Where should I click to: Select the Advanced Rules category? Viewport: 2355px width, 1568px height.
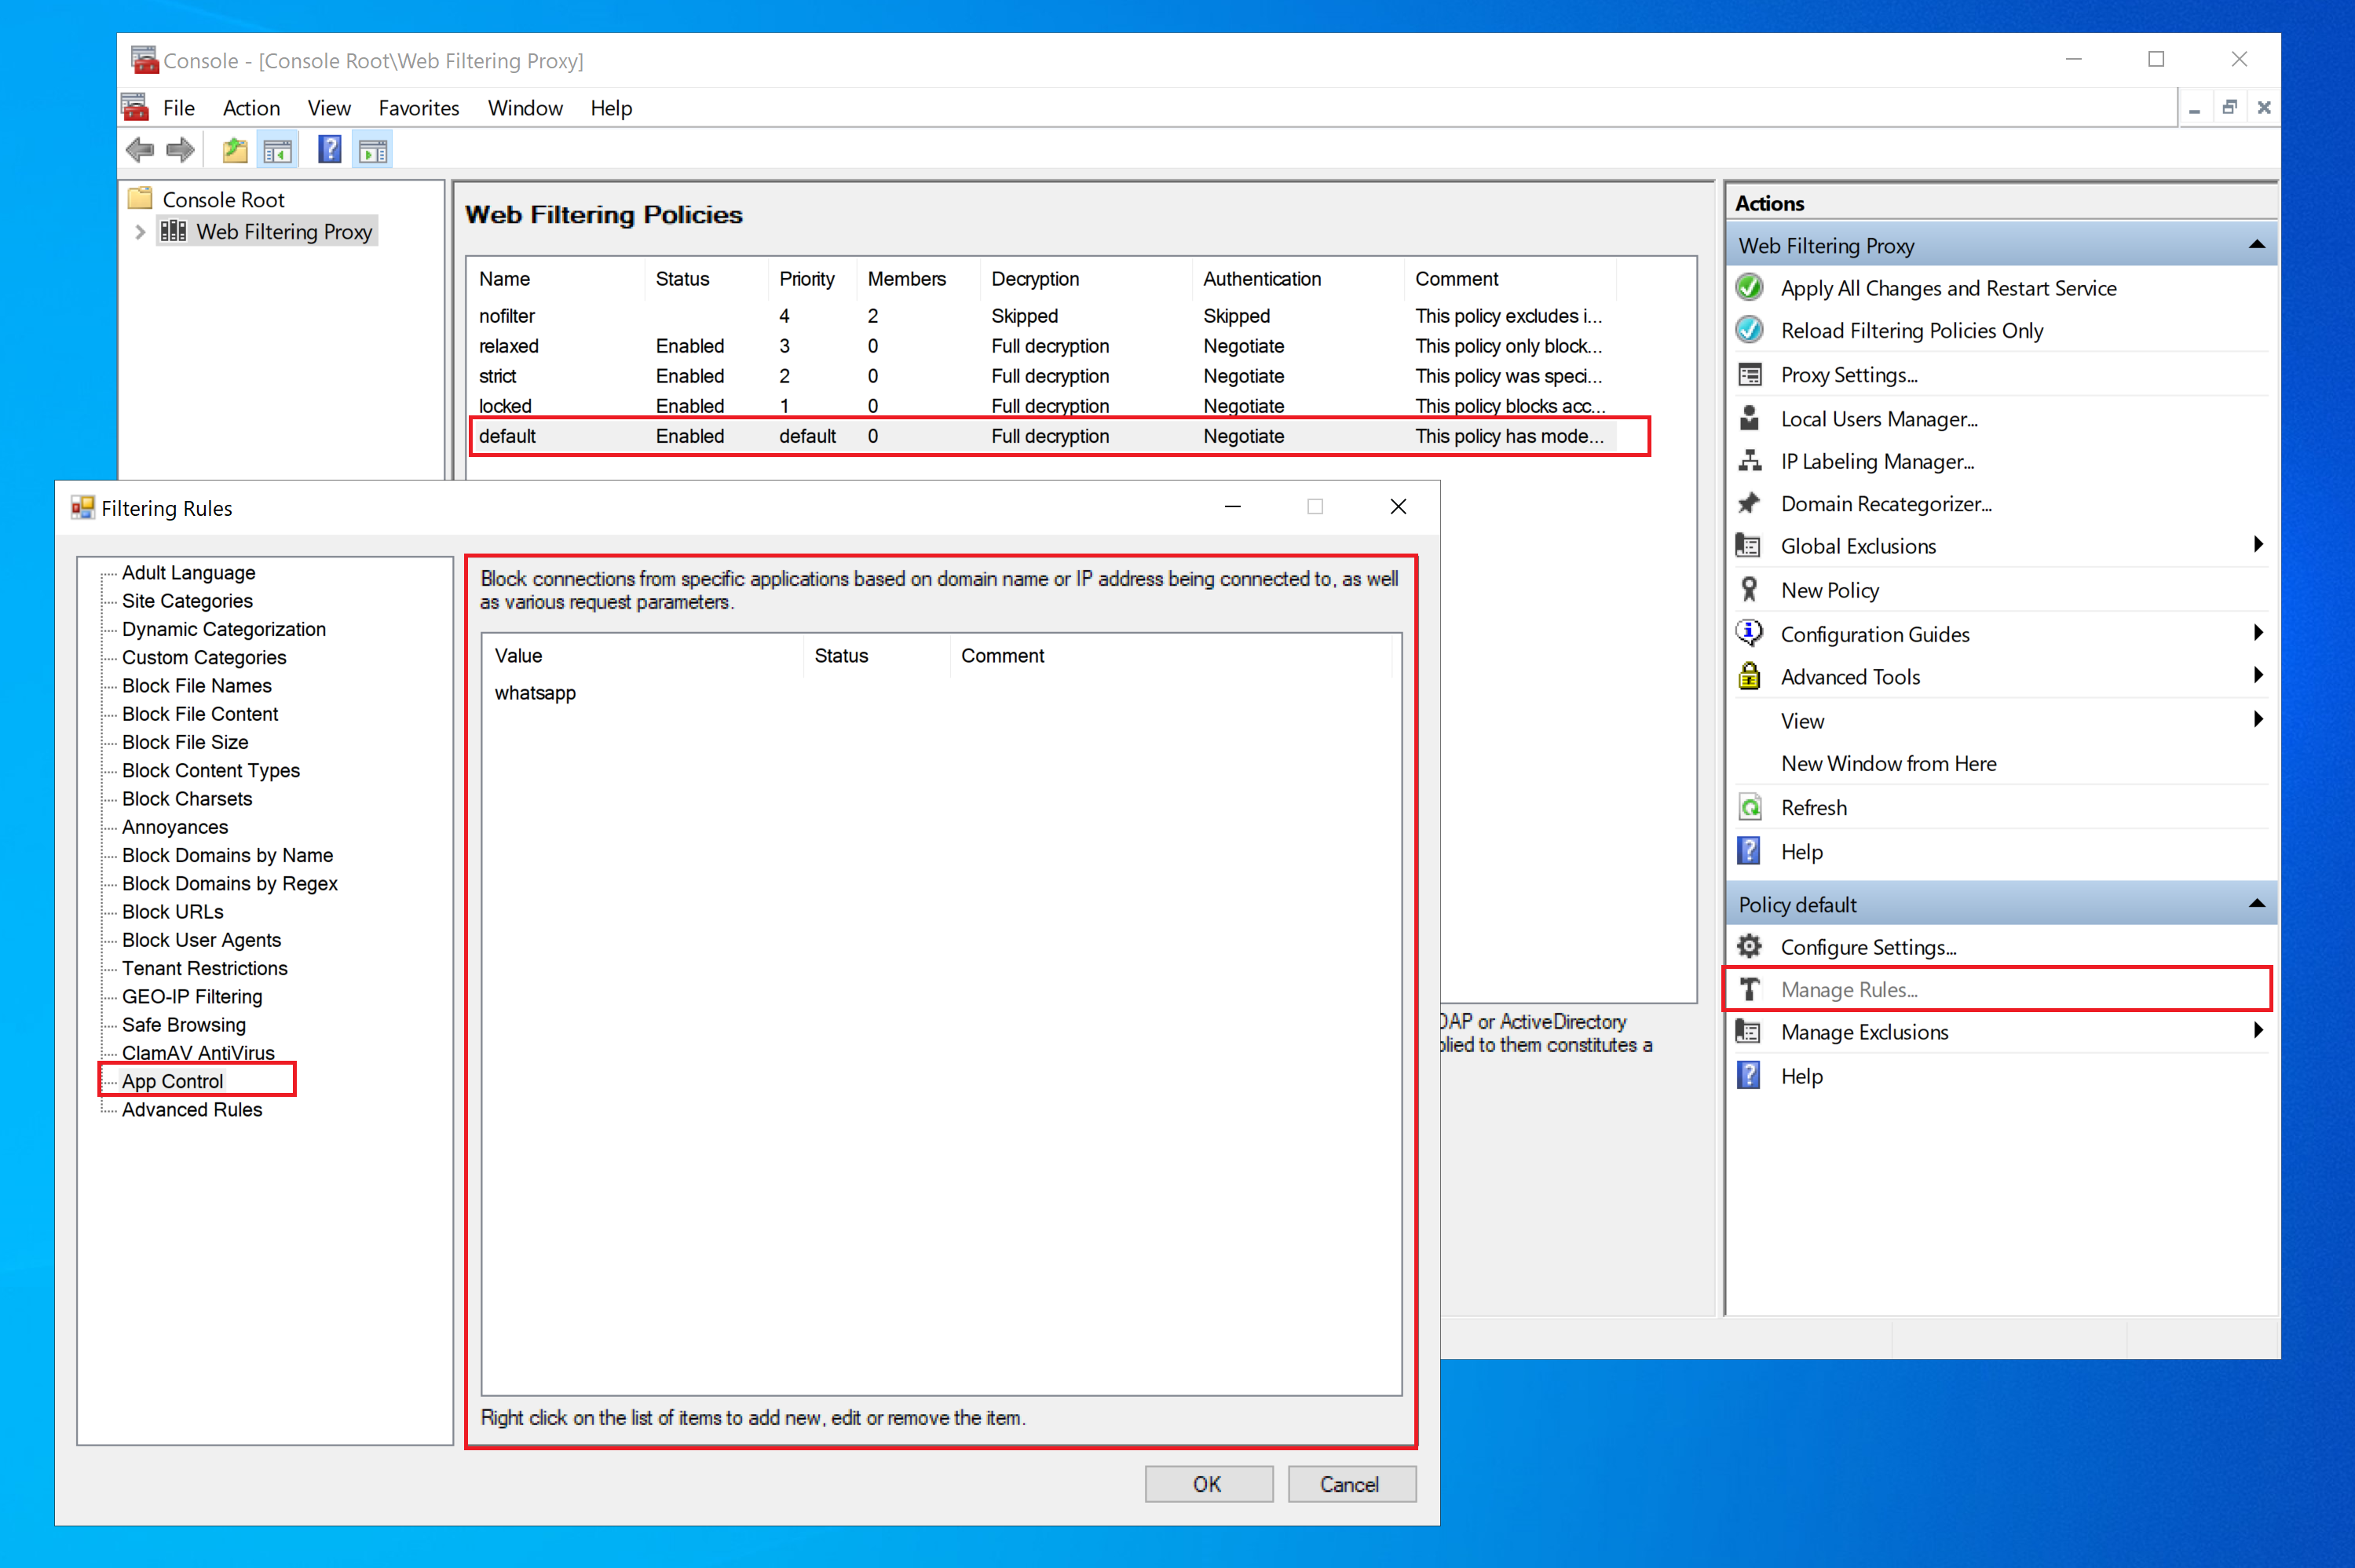(192, 1110)
